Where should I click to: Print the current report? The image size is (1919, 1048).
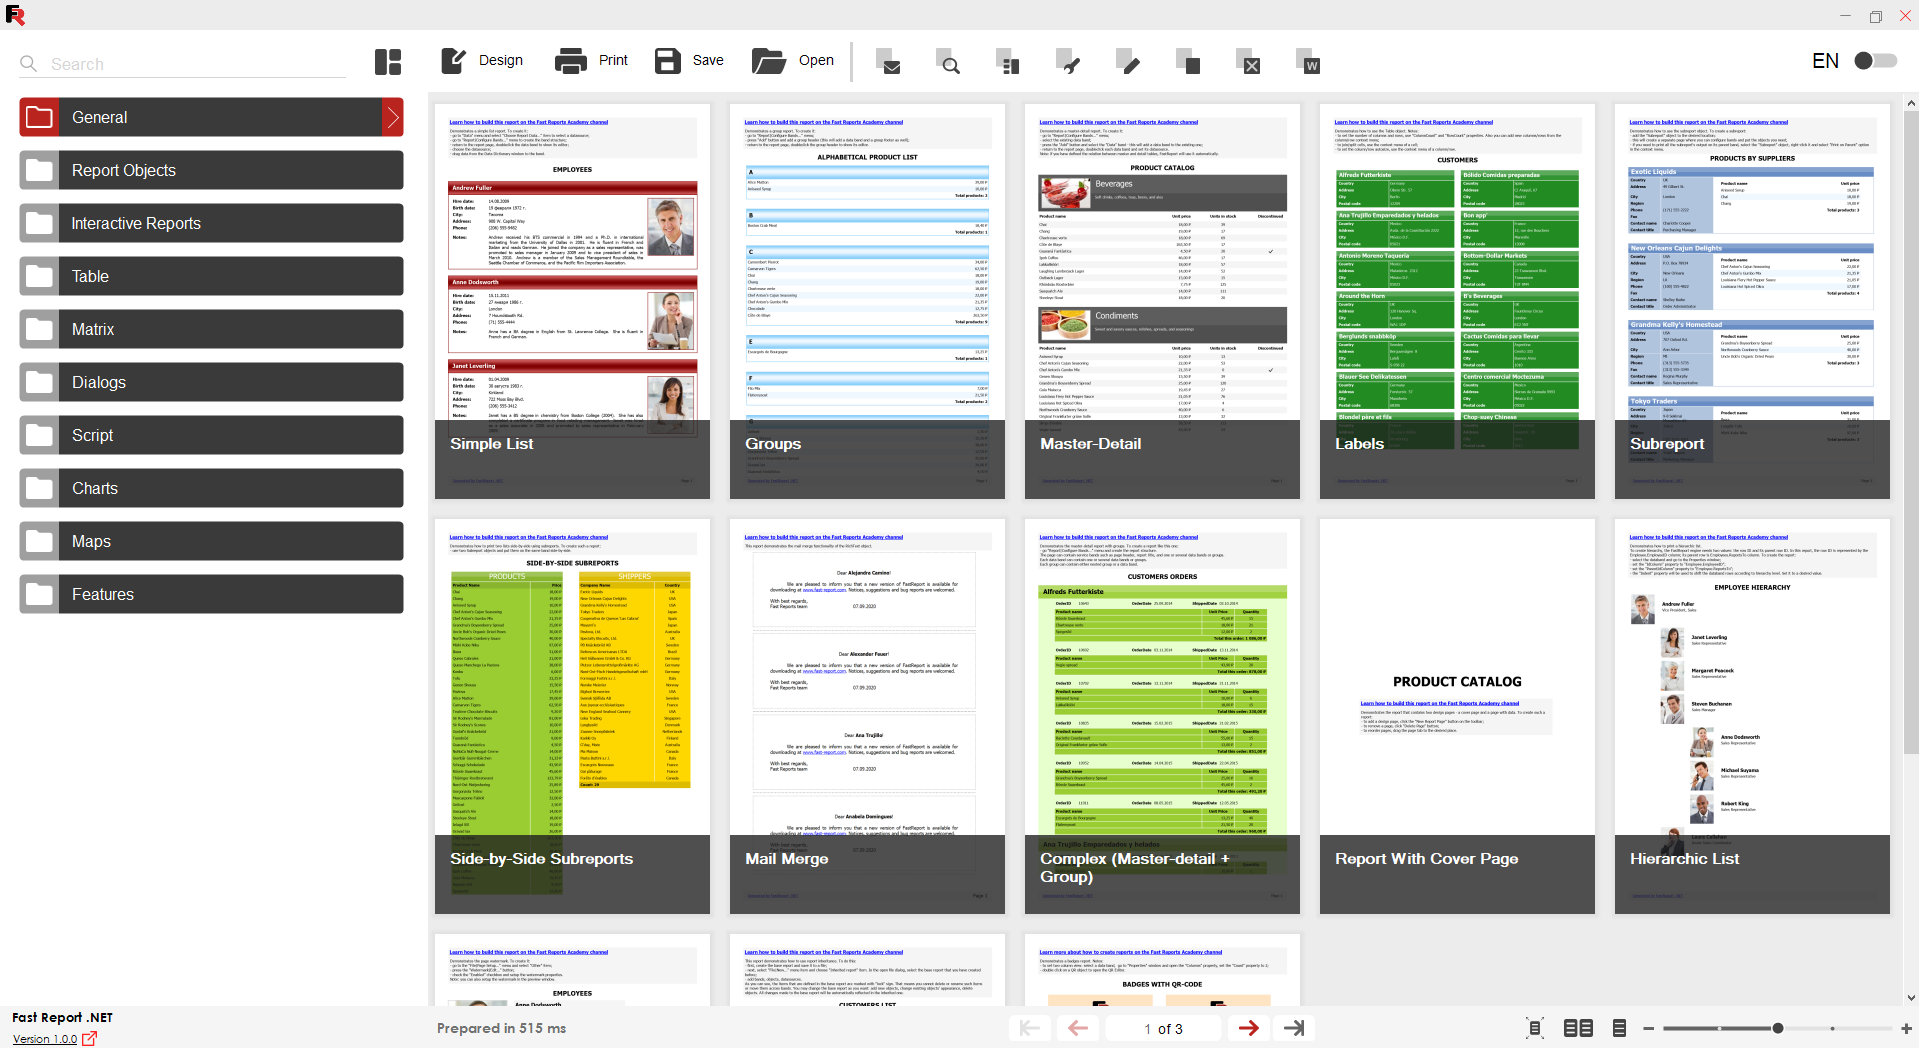point(591,61)
